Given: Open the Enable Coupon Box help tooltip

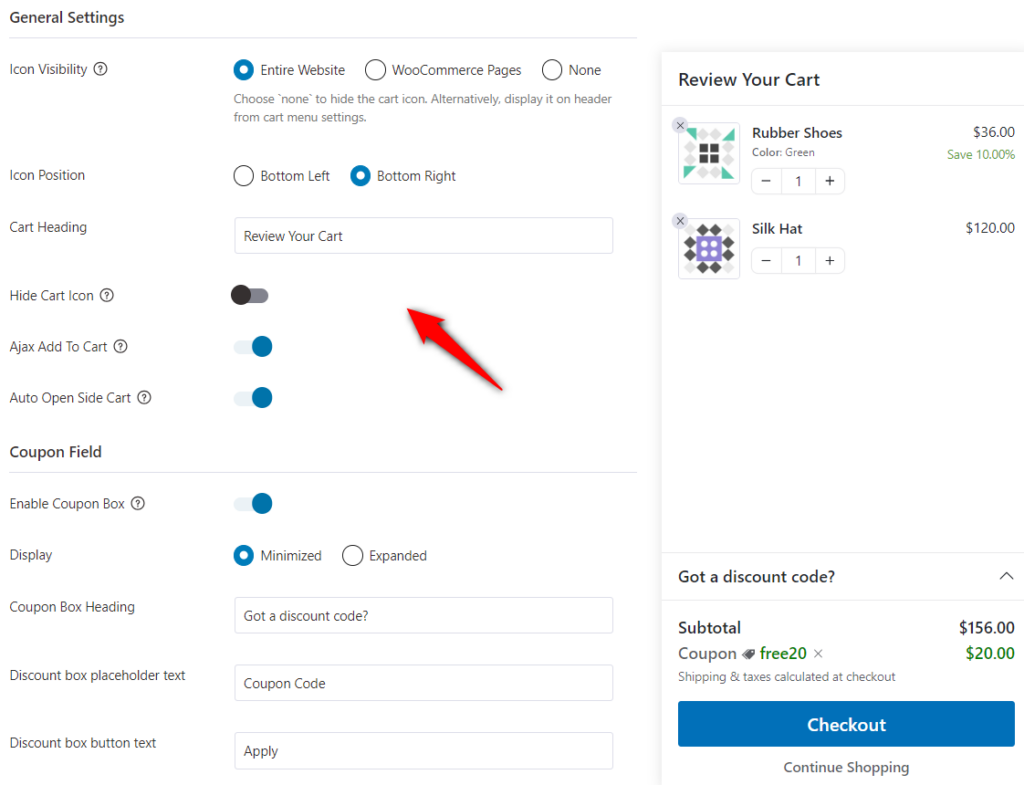Looking at the screenshot, I should click(x=138, y=503).
